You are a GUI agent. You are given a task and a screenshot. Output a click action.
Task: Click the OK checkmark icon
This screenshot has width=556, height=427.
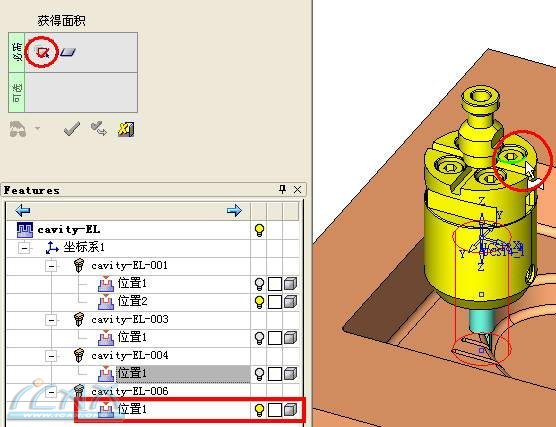(x=72, y=129)
